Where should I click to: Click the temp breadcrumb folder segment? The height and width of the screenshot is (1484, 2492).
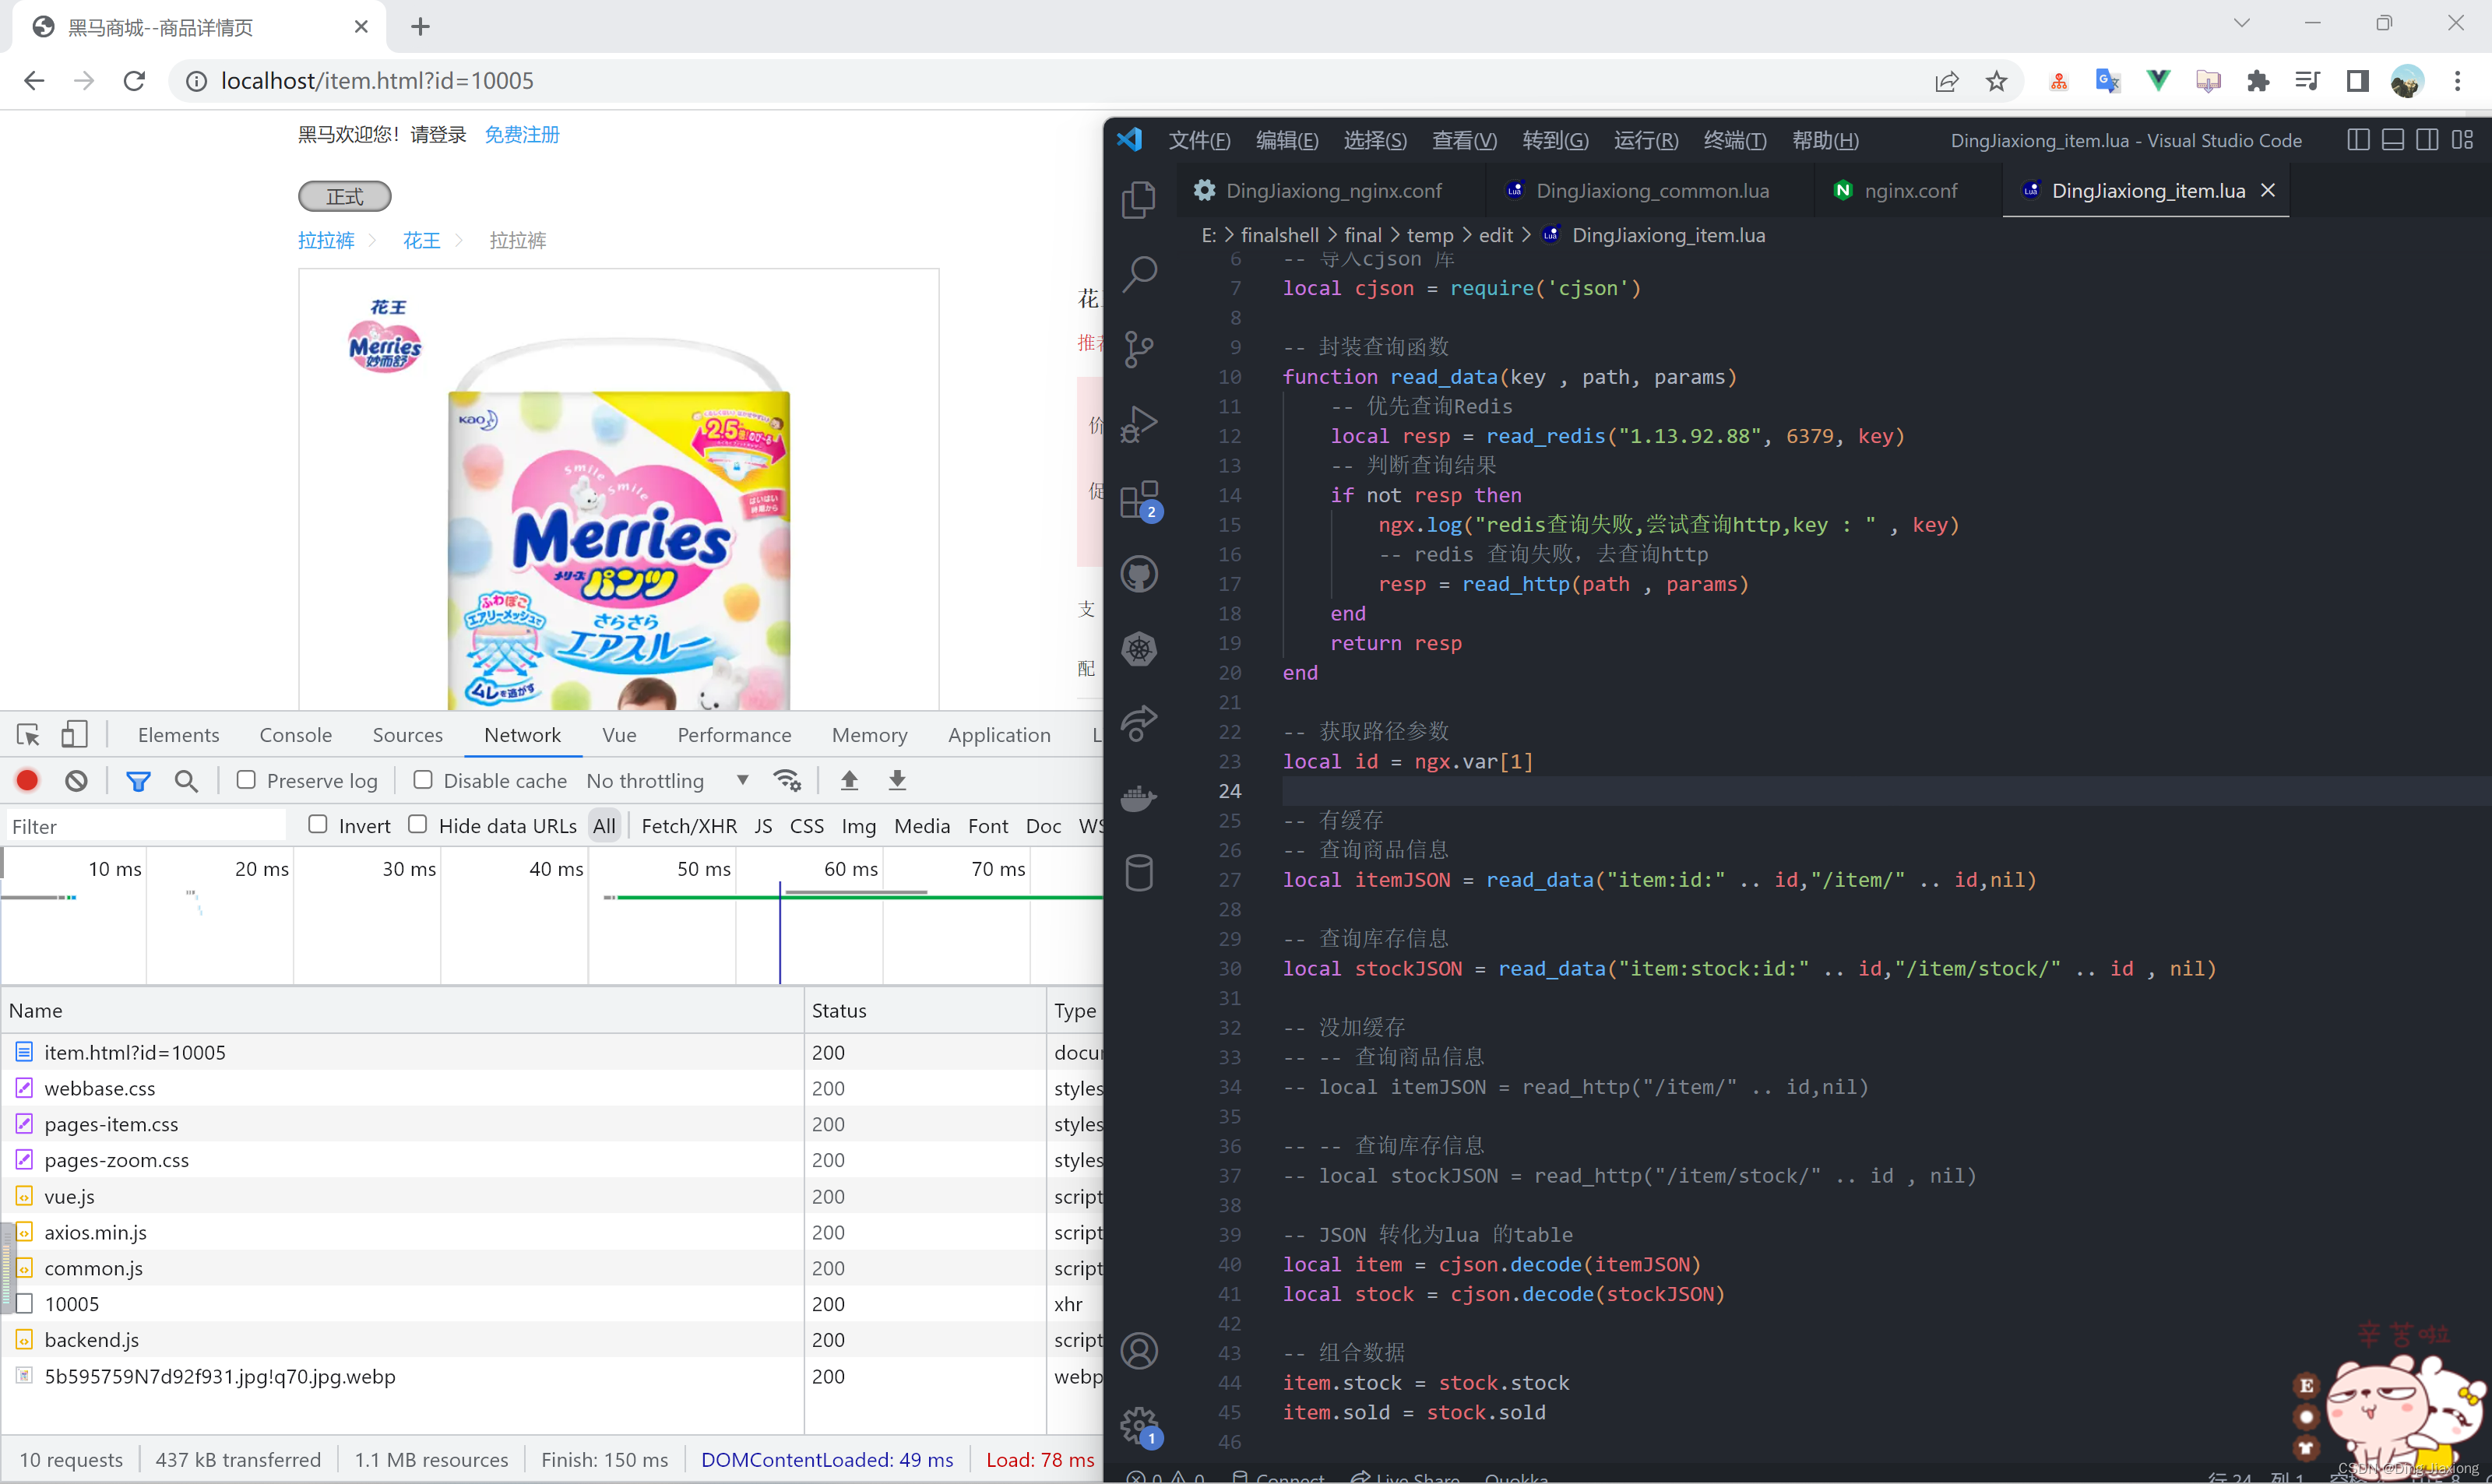coord(1429,235)
